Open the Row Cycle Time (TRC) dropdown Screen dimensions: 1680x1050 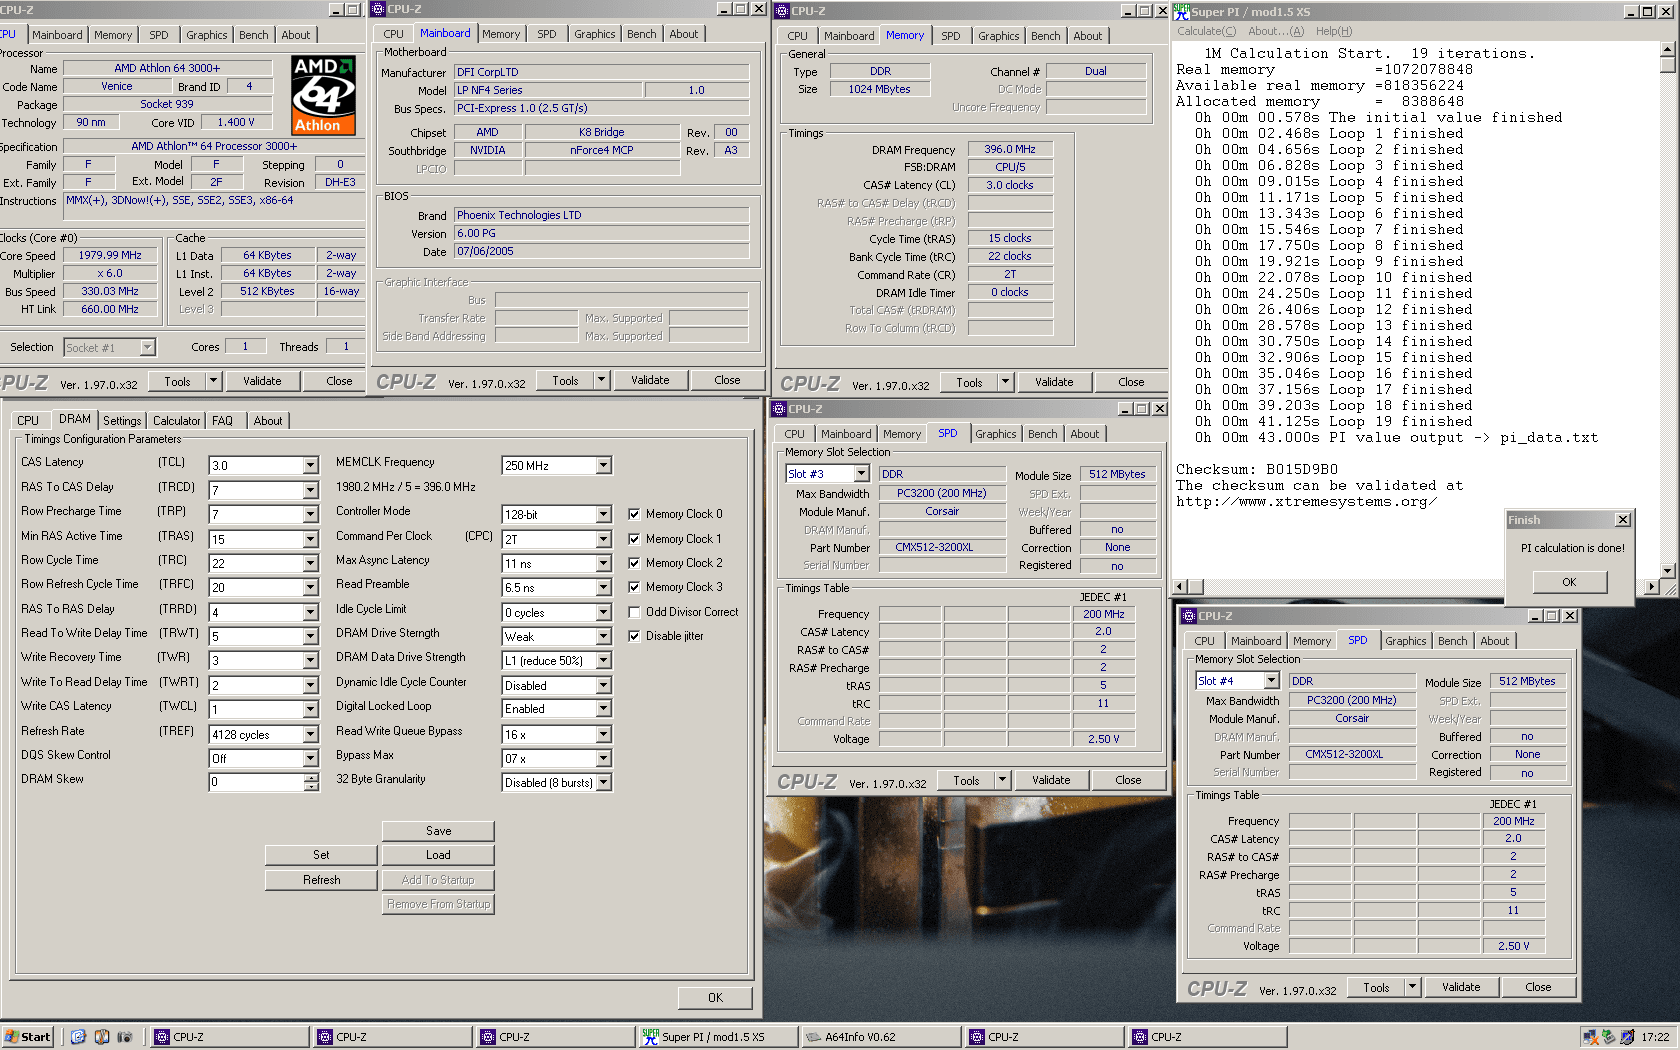(x=311, y=564)
